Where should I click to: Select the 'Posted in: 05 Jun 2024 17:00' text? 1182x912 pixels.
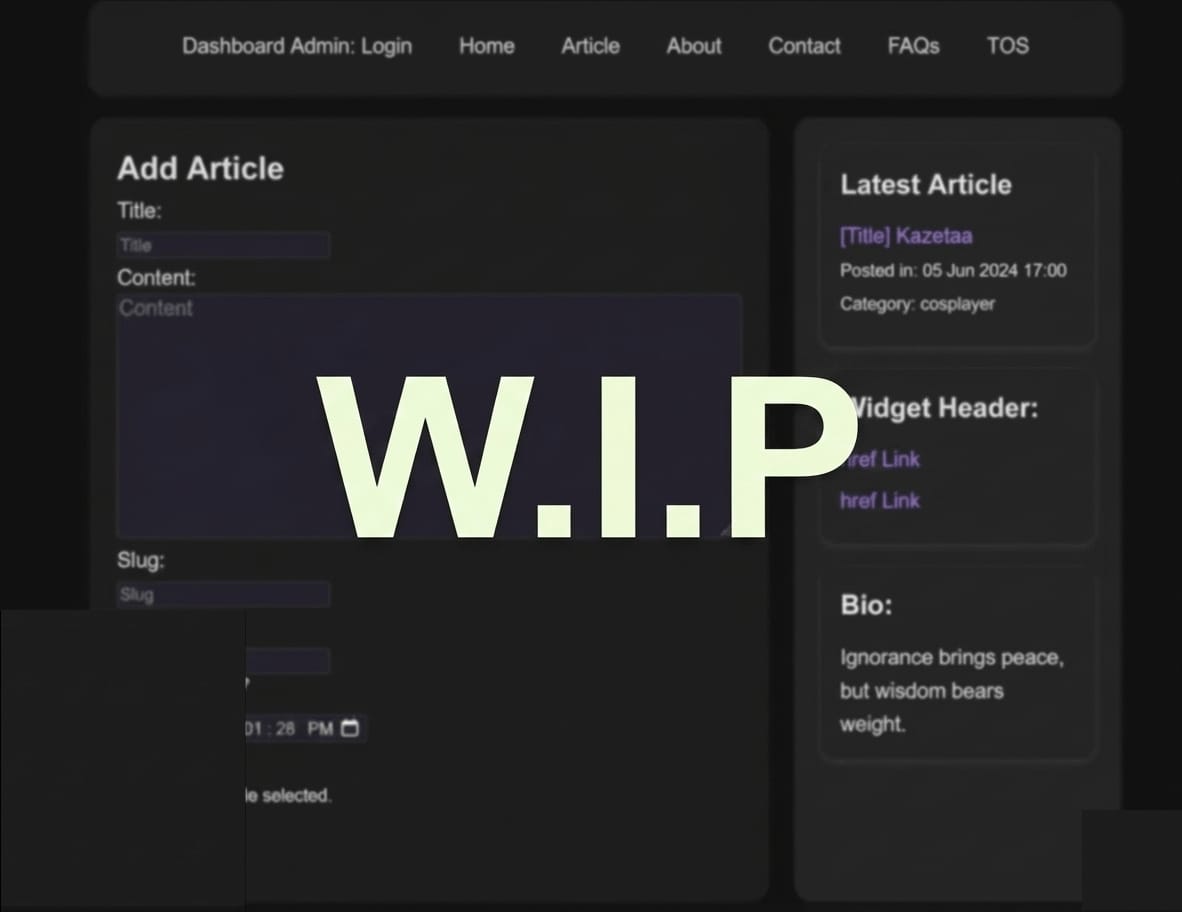click(953, 271)
